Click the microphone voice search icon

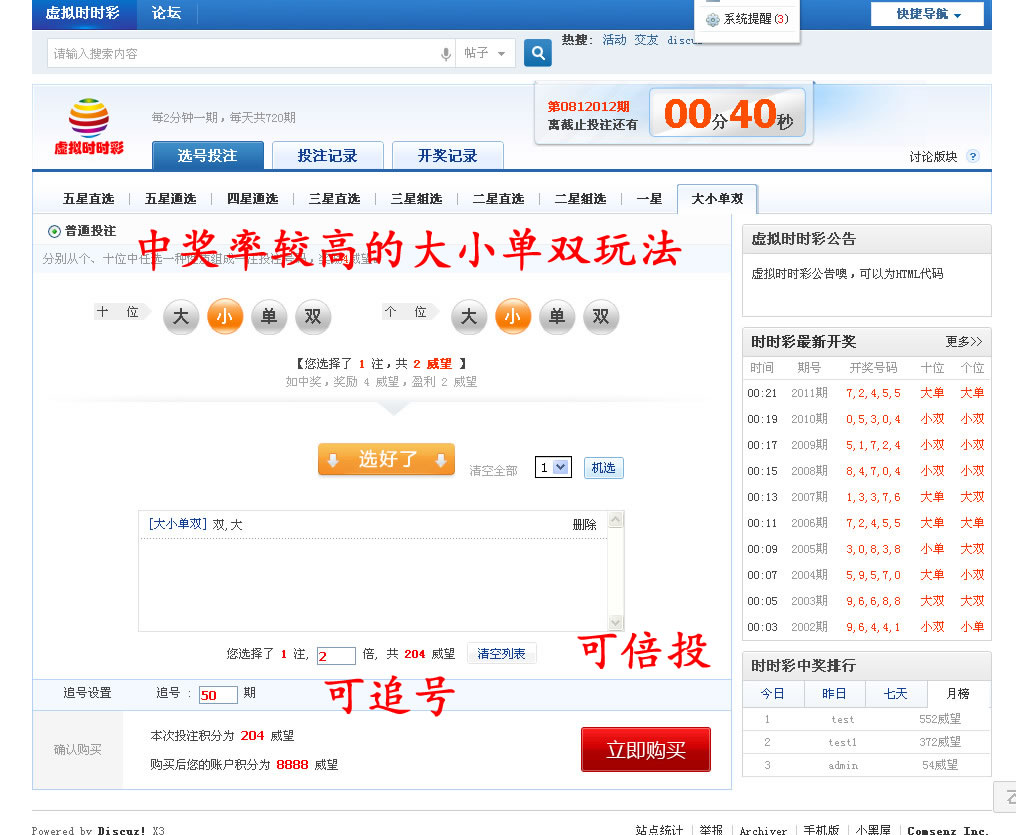point(446,54)
